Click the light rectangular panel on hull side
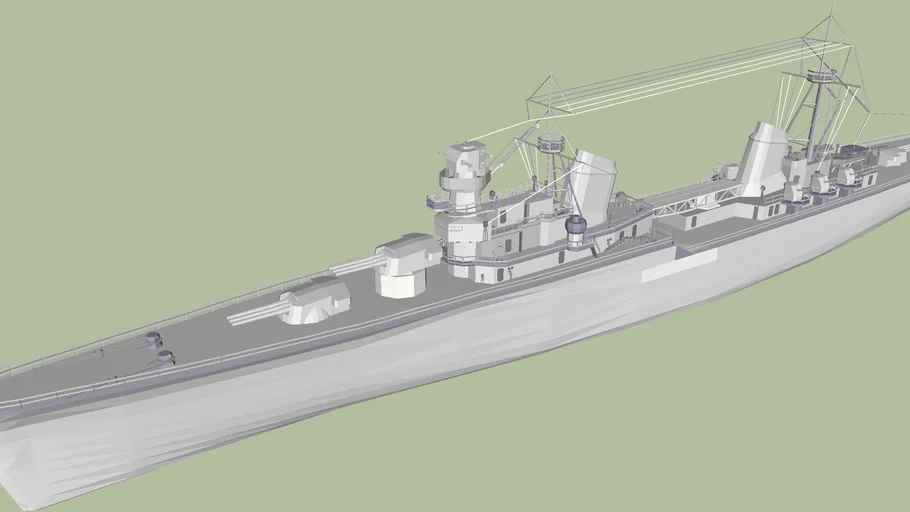 679,265
